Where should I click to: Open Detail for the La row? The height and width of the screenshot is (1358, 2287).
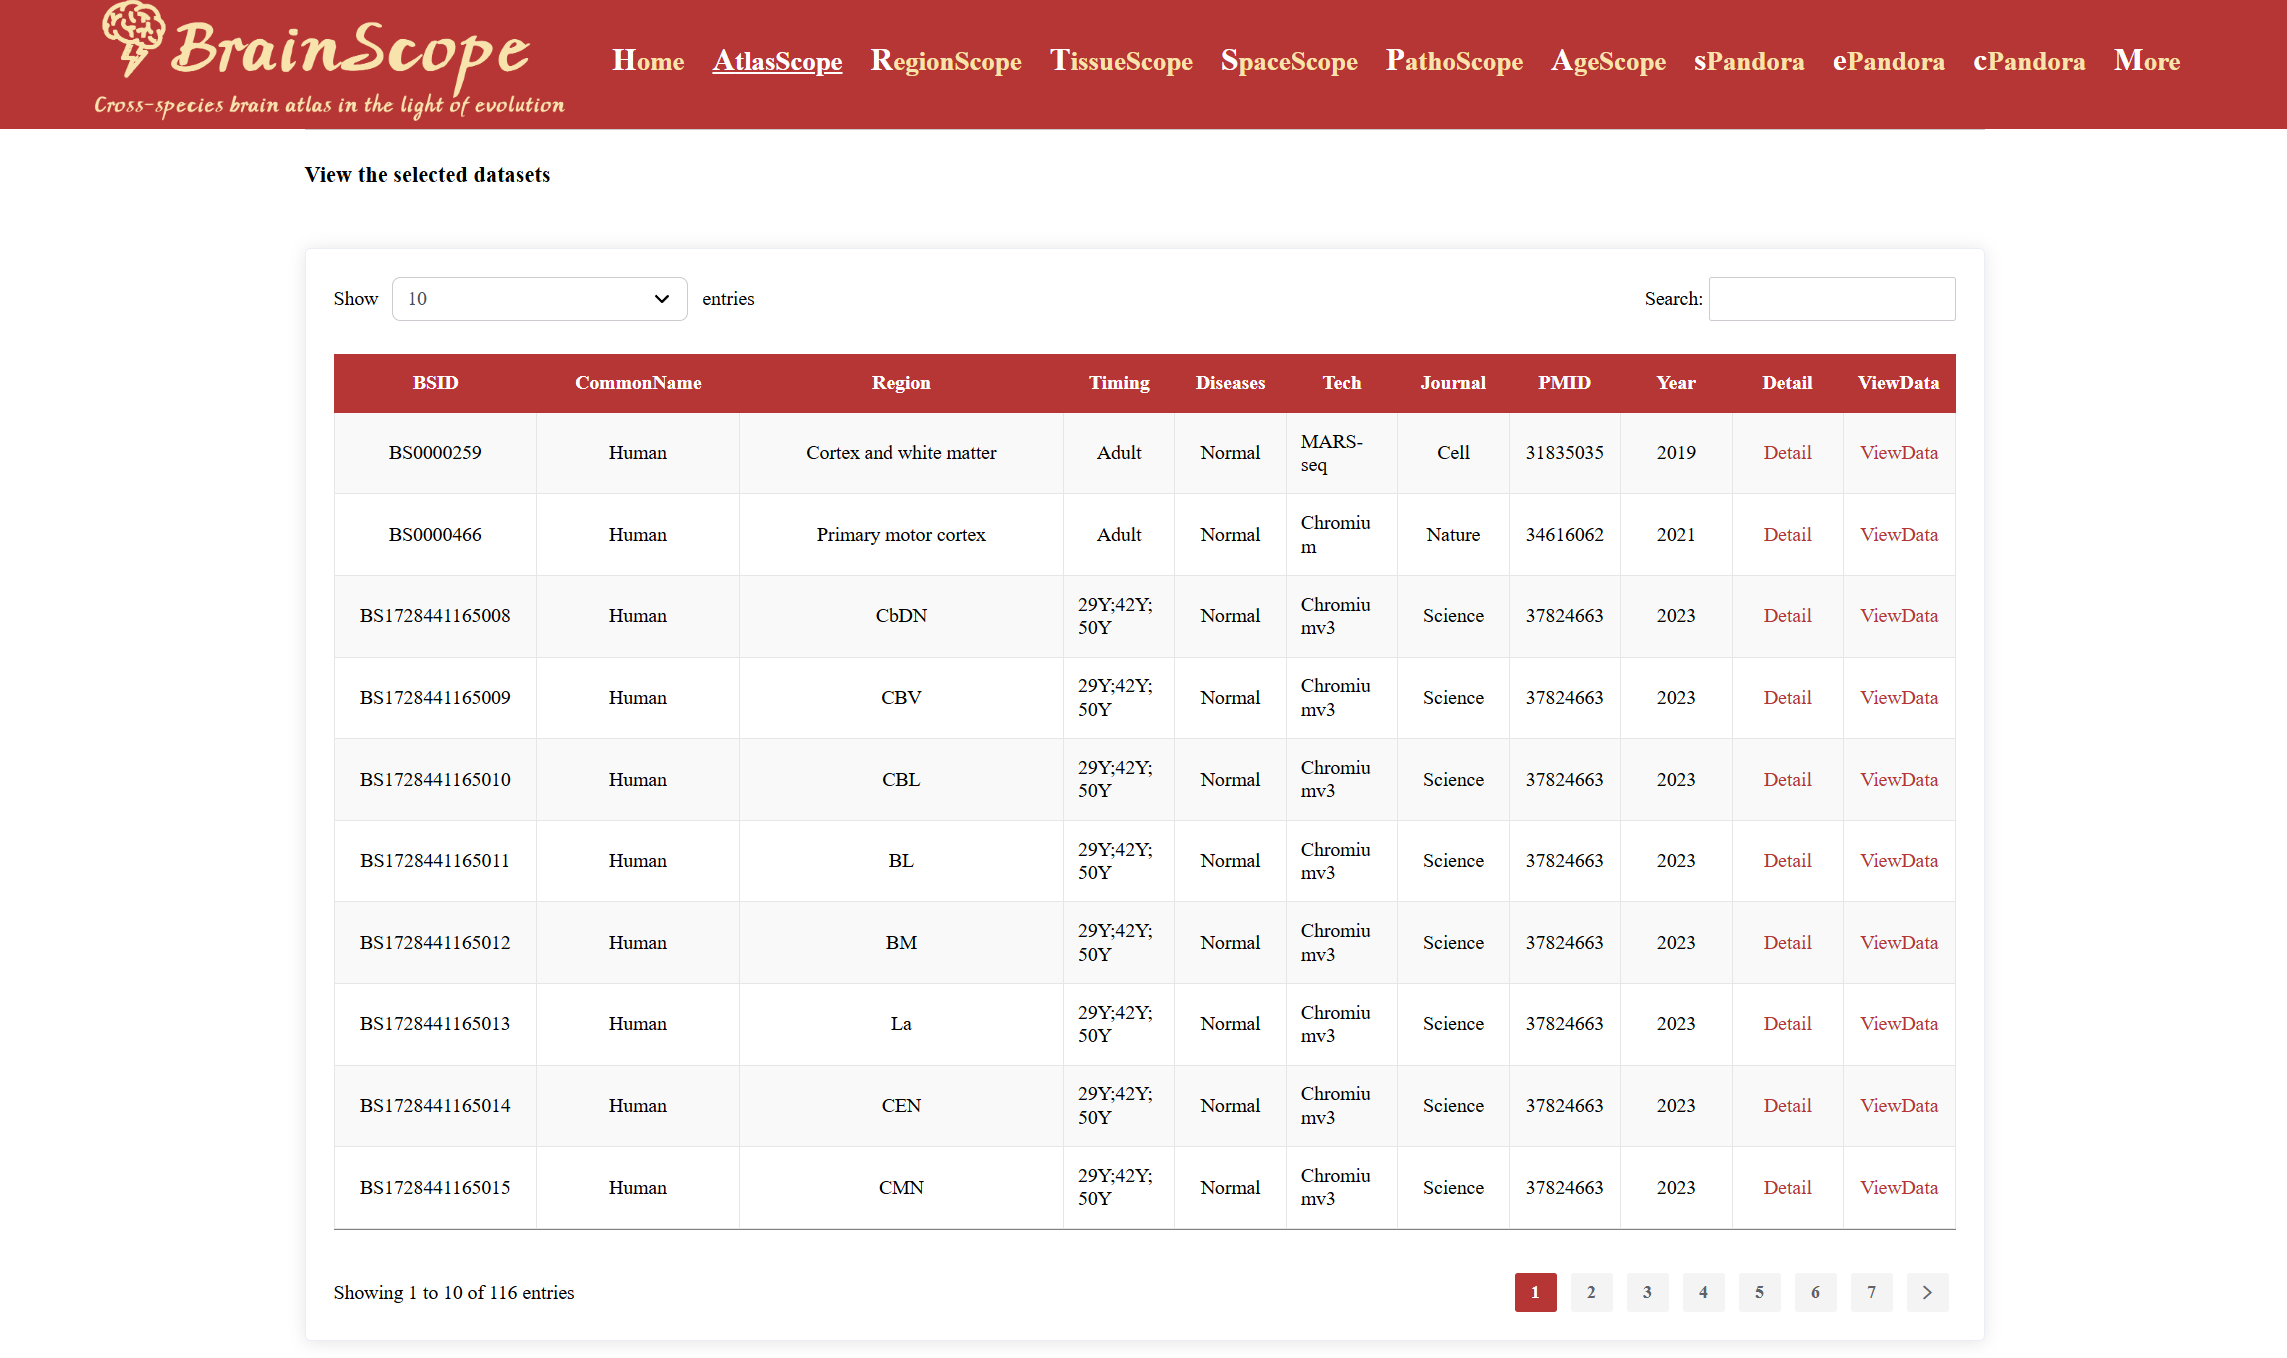(1787, 1024)
